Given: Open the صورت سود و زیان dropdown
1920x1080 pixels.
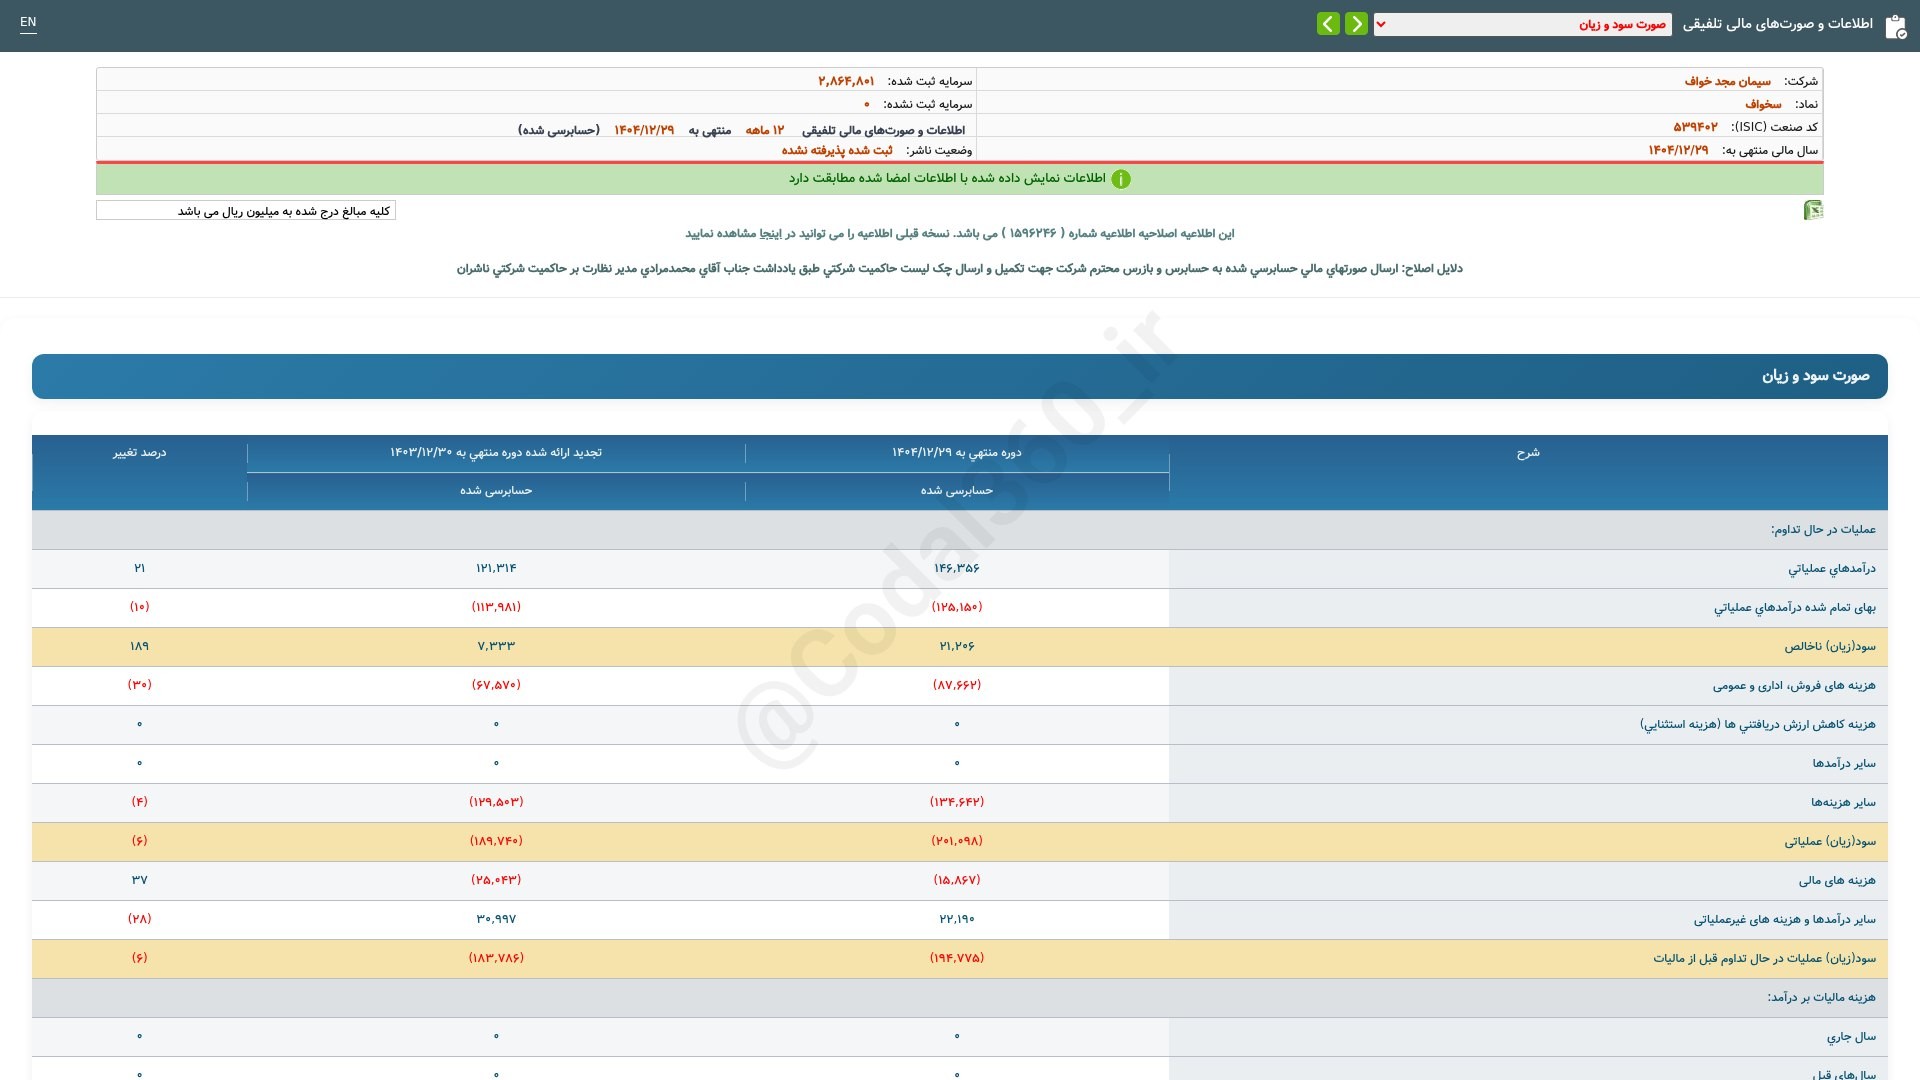Looking at the screenshot, I should tap(1522, 24).
